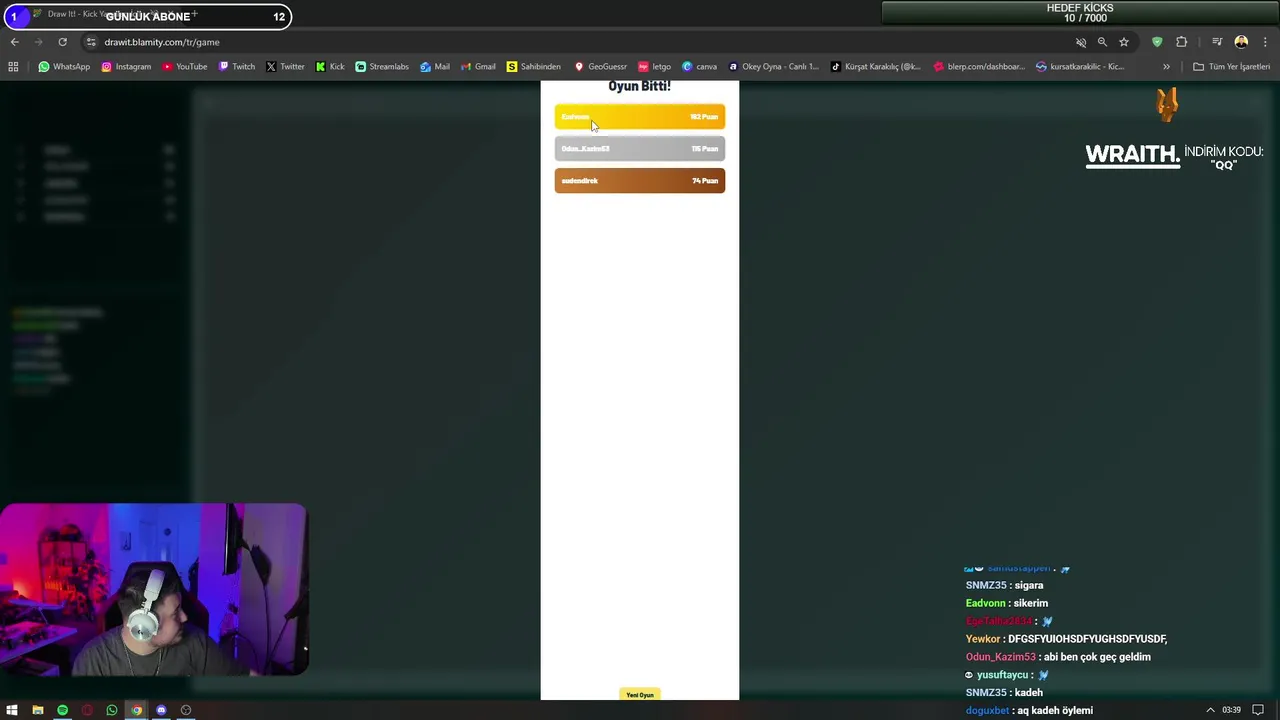
Task: Open letgo bookmark
Action: 655,67
